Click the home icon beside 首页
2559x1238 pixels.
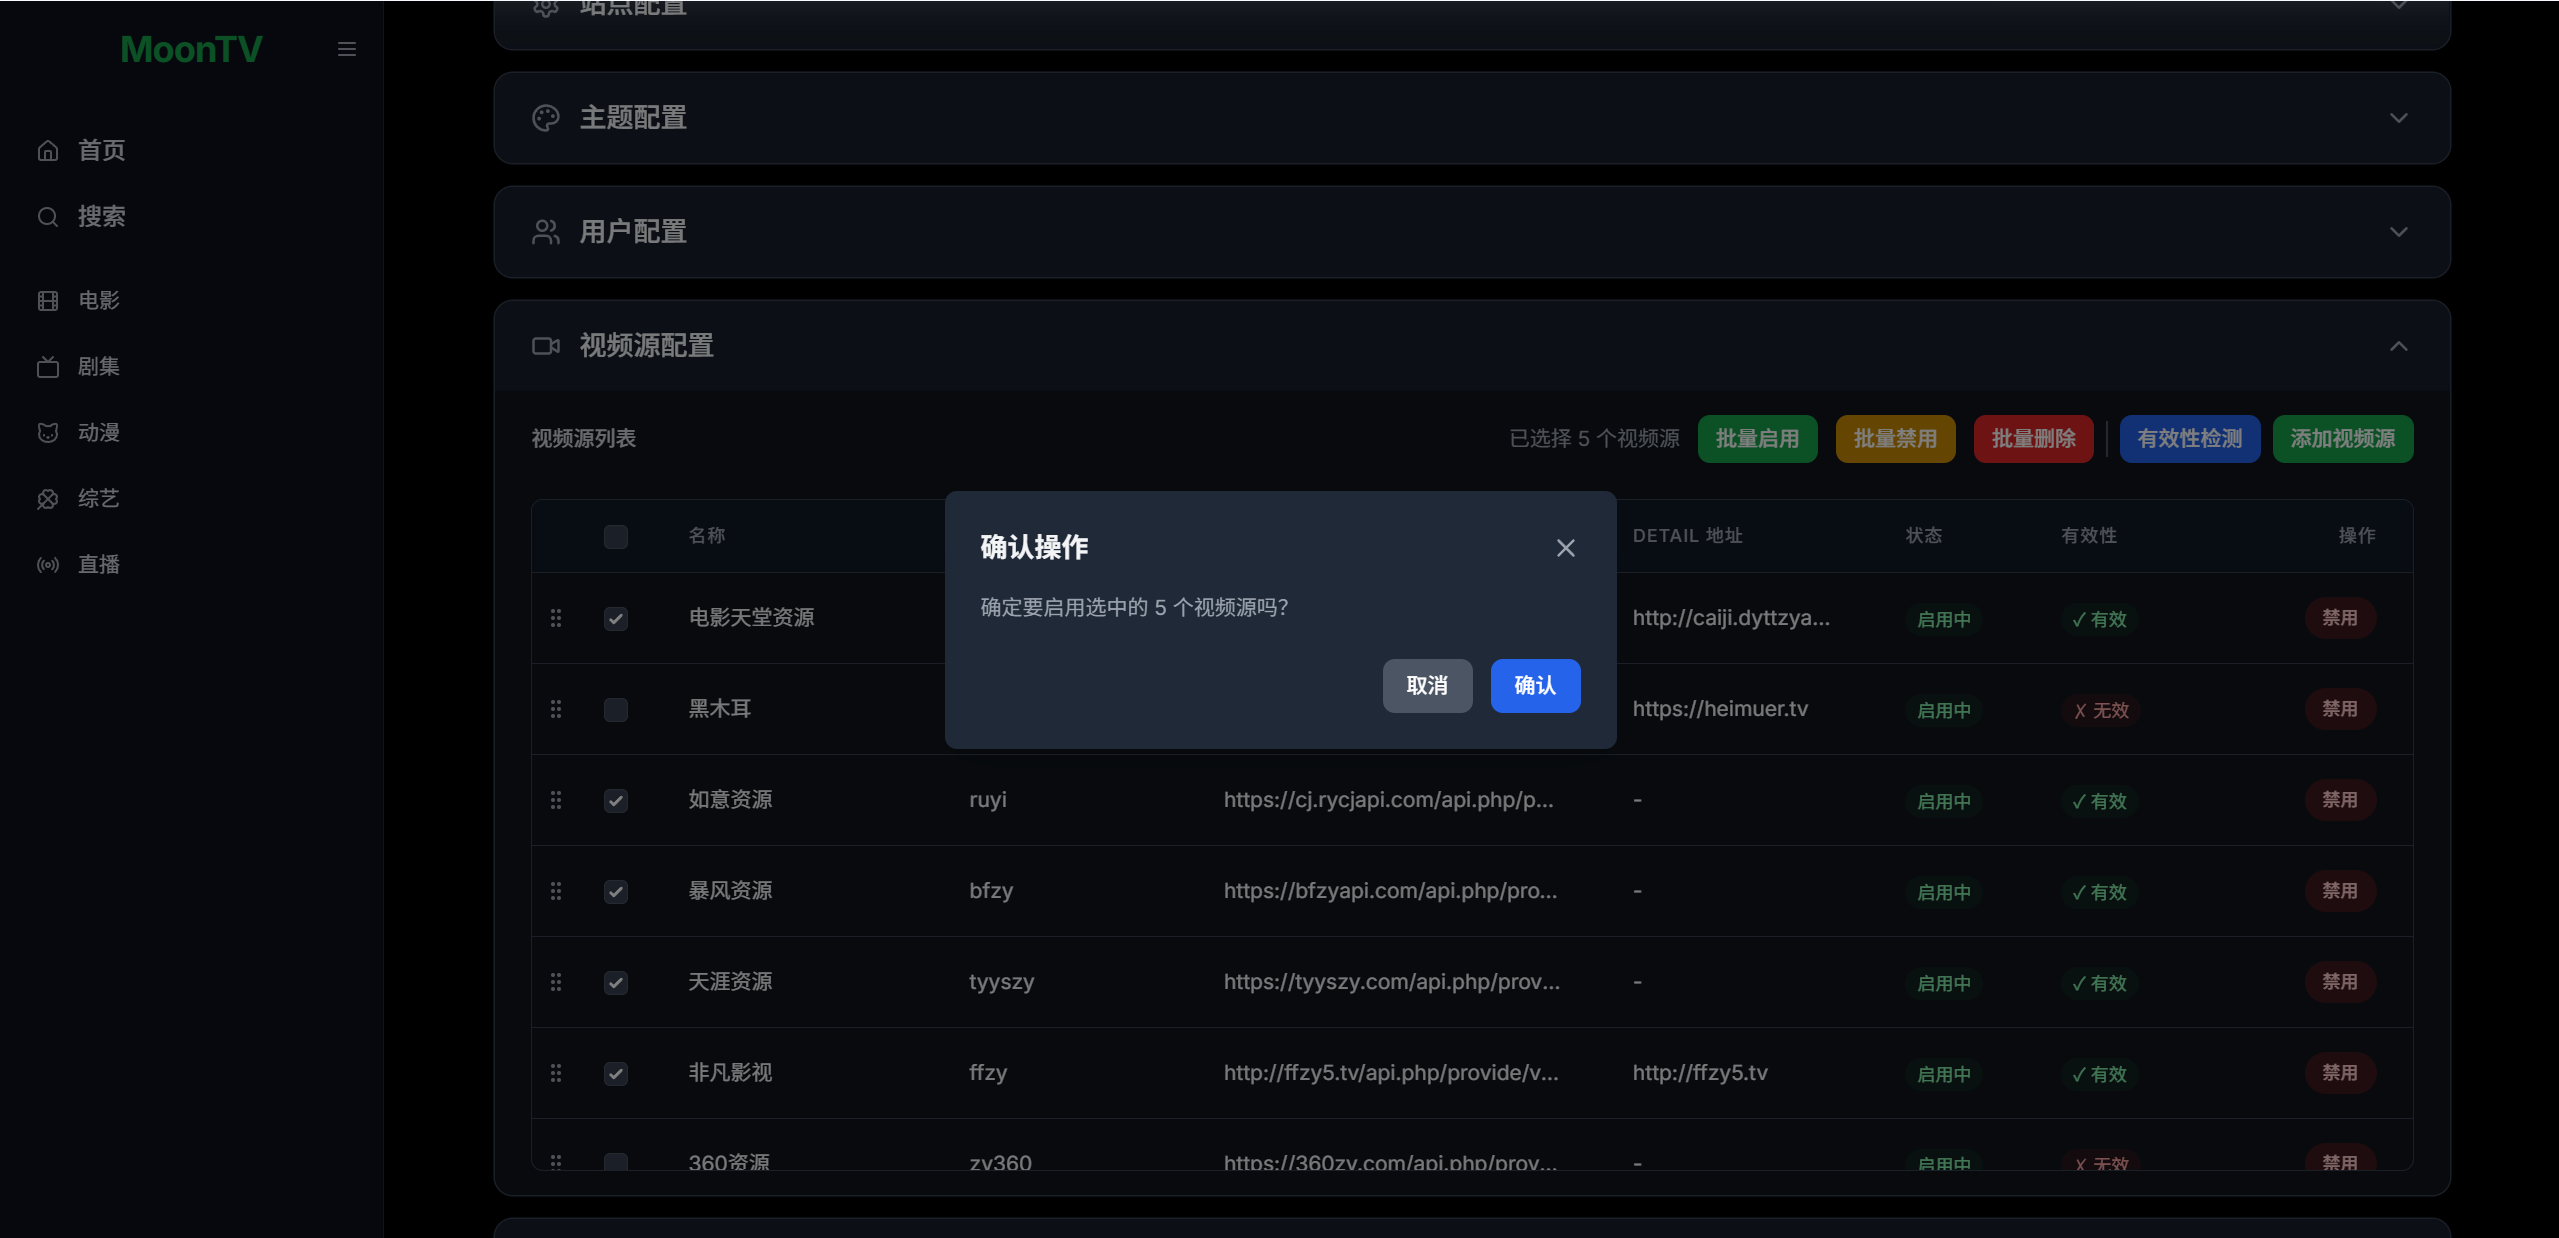(48, 150)
